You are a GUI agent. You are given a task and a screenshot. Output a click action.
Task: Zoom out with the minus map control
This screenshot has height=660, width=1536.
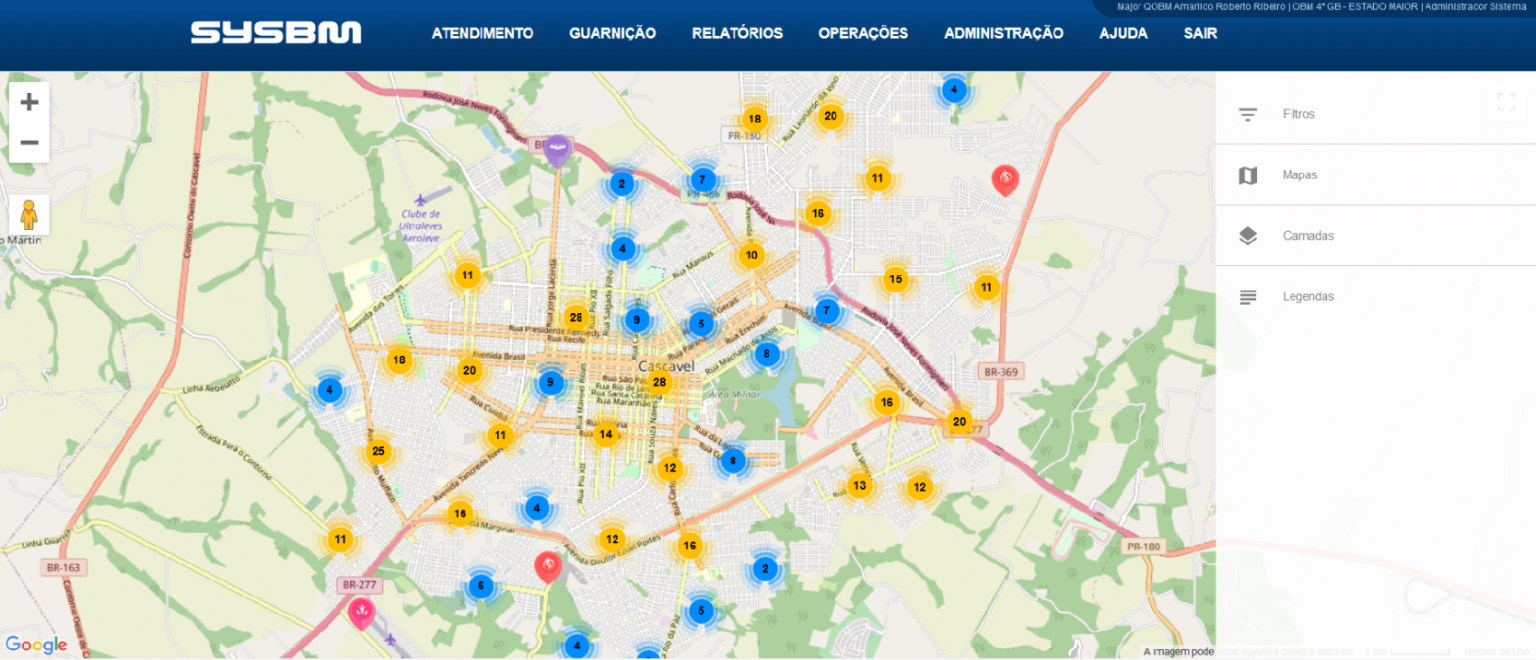[x=29, y=142]
